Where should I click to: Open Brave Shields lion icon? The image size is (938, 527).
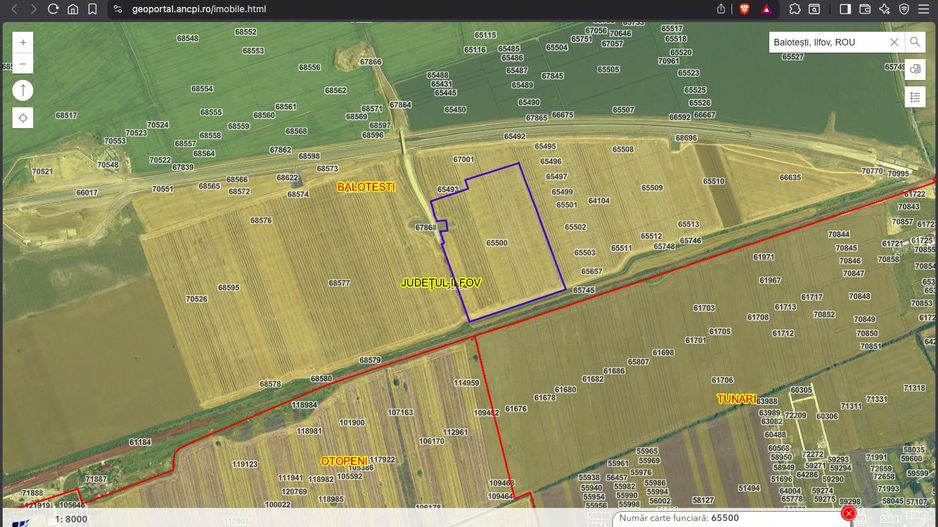point(744,9)
